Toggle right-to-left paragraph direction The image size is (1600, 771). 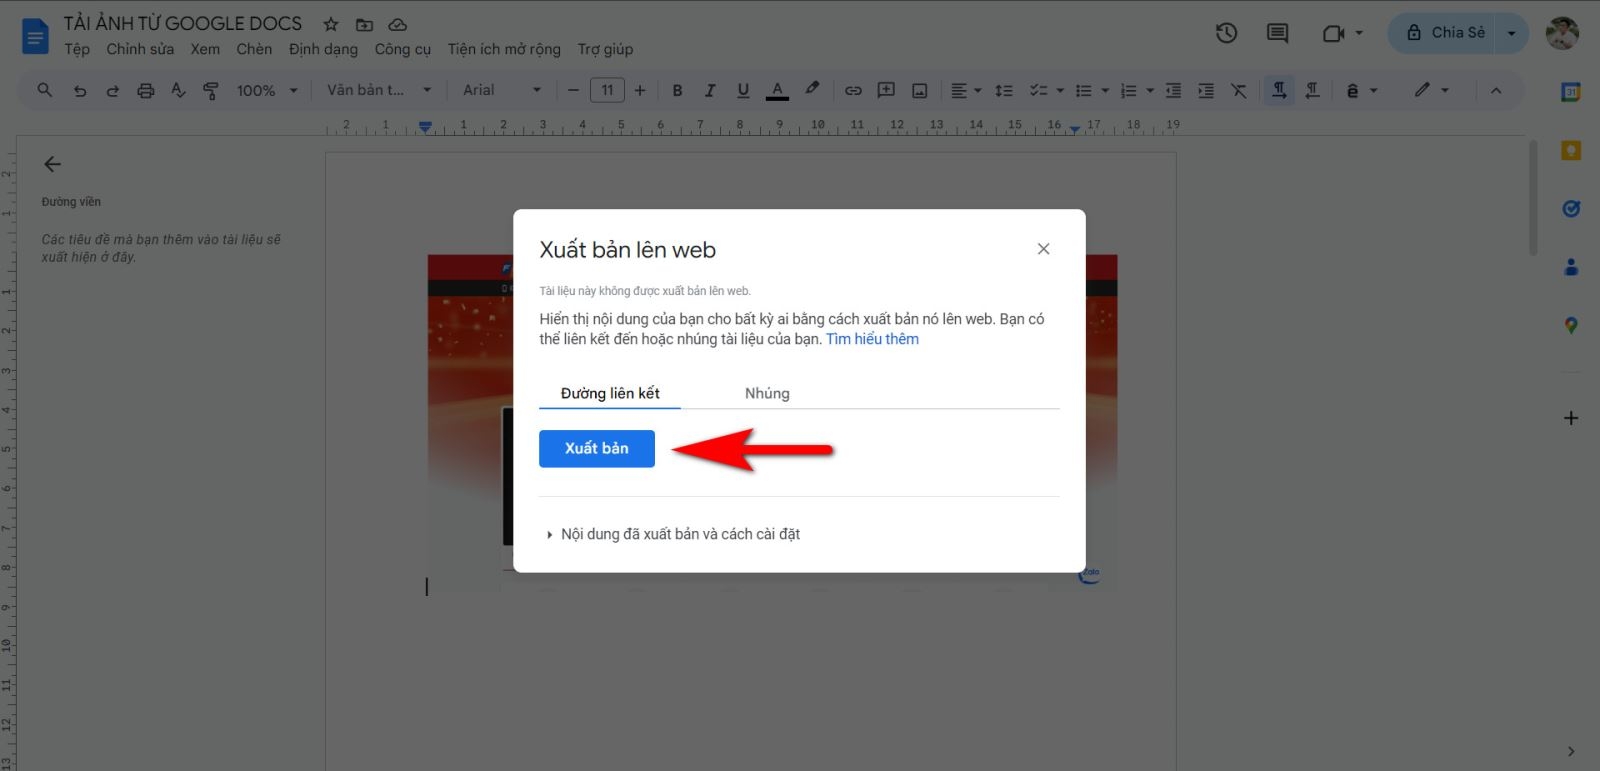[x=1312, y=90]
